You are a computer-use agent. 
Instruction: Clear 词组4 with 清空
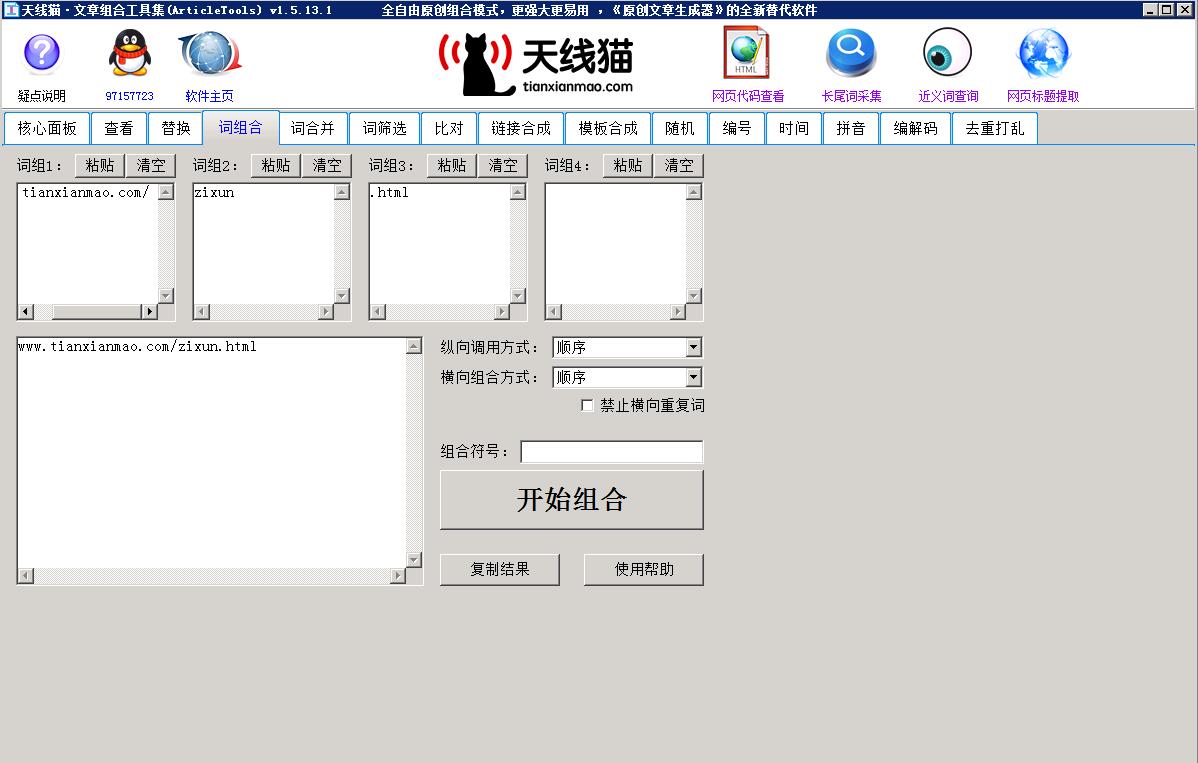[679, 166]
